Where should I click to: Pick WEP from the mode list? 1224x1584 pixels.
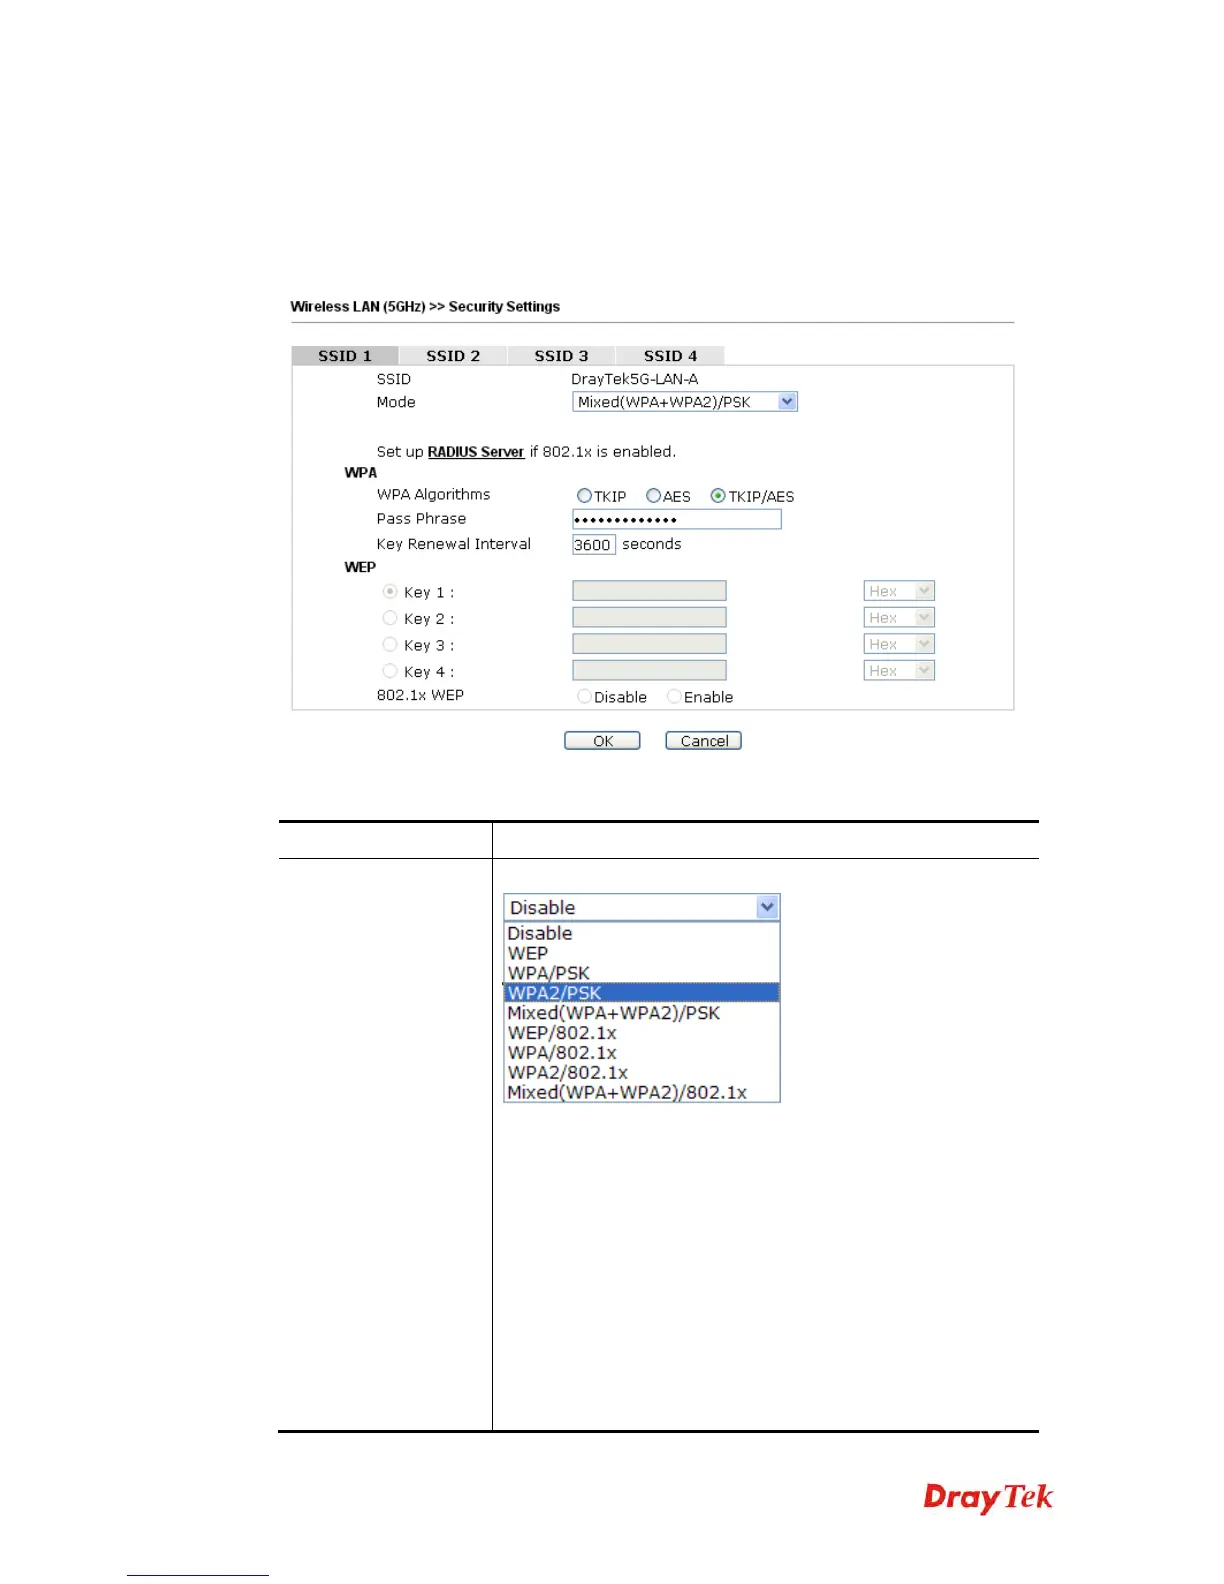coord(642,953)
